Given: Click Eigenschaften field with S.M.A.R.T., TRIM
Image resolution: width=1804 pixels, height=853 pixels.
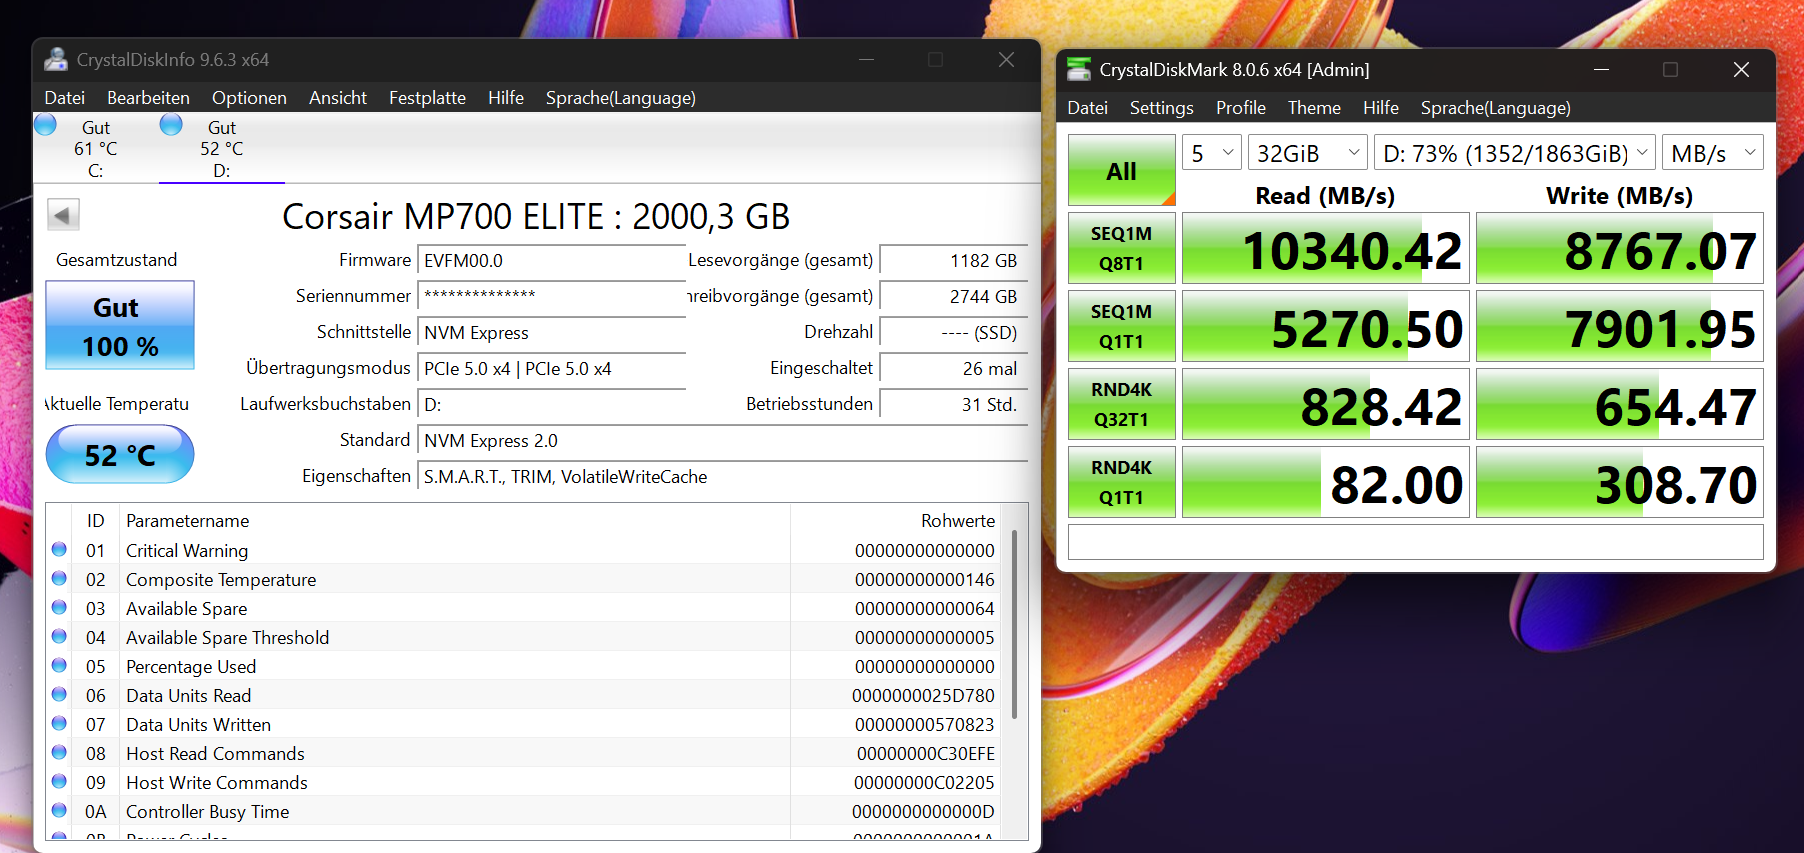Looking at the screenshot, I should pos(723,477).
